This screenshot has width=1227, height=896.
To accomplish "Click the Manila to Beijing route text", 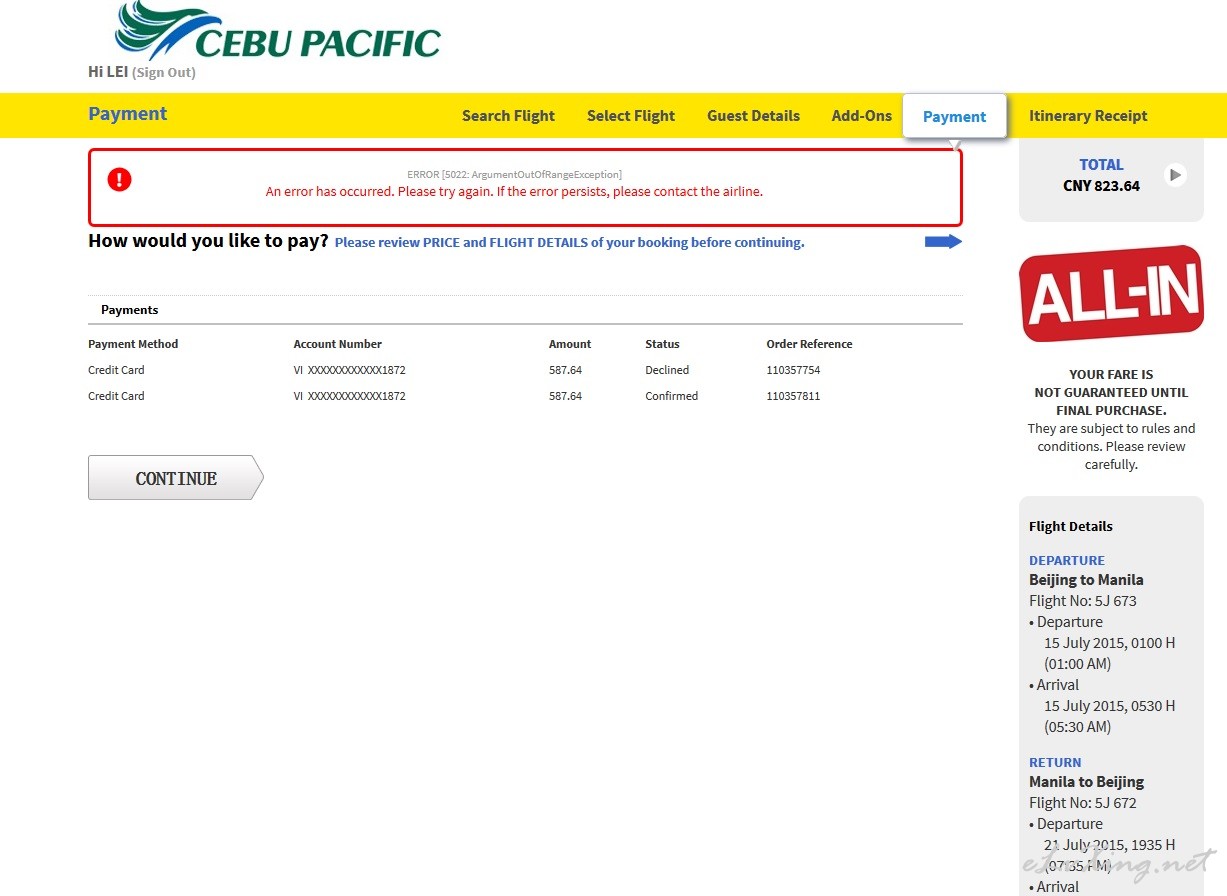I will 1086,782.
